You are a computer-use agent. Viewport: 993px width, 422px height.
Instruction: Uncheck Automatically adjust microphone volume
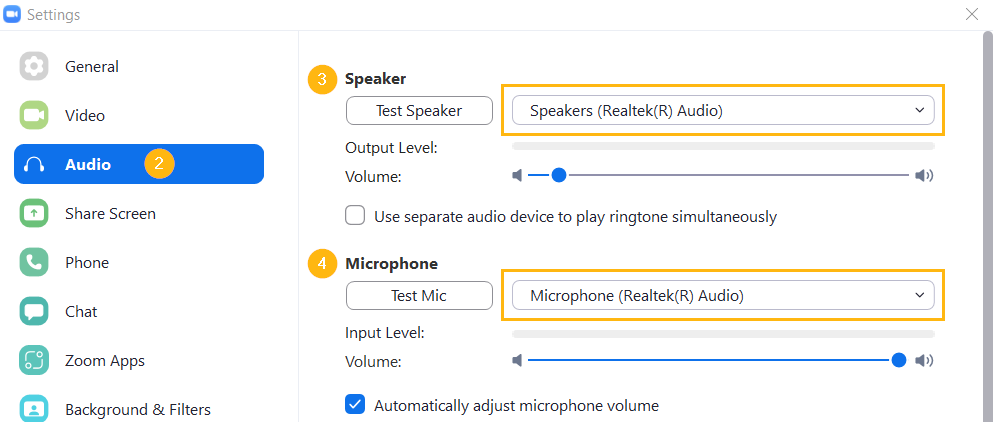[x=355, y=404]
